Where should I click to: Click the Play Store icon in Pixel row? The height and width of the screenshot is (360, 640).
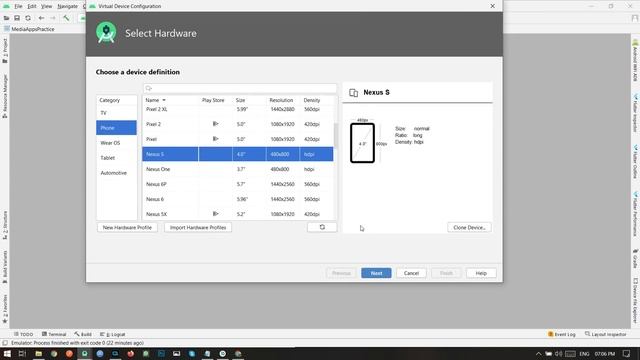216,139
